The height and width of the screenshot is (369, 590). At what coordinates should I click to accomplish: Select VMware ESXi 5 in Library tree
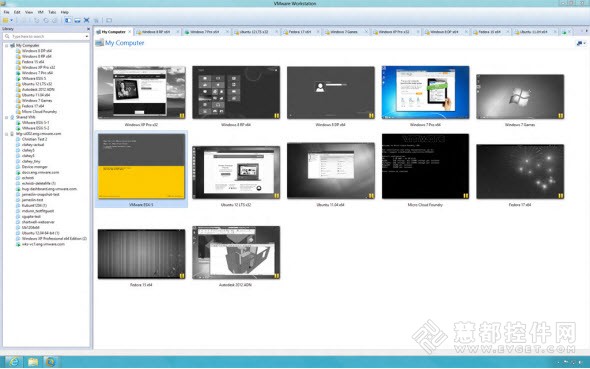click(x=34, y=79)
